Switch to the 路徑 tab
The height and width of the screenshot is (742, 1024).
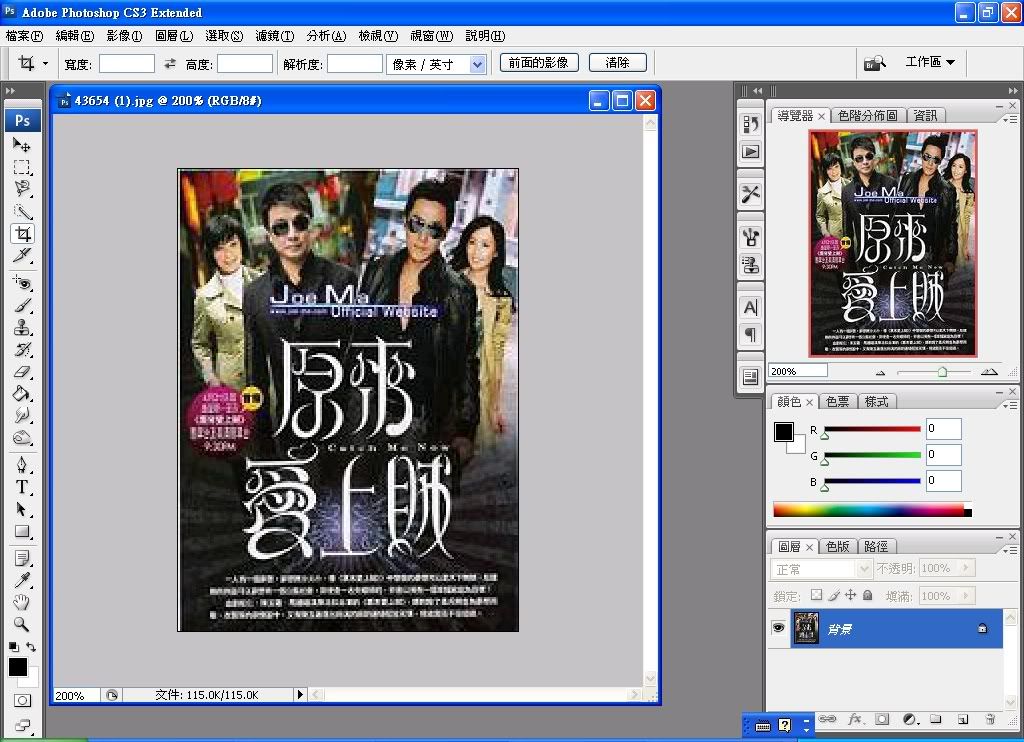pos(875,547)
